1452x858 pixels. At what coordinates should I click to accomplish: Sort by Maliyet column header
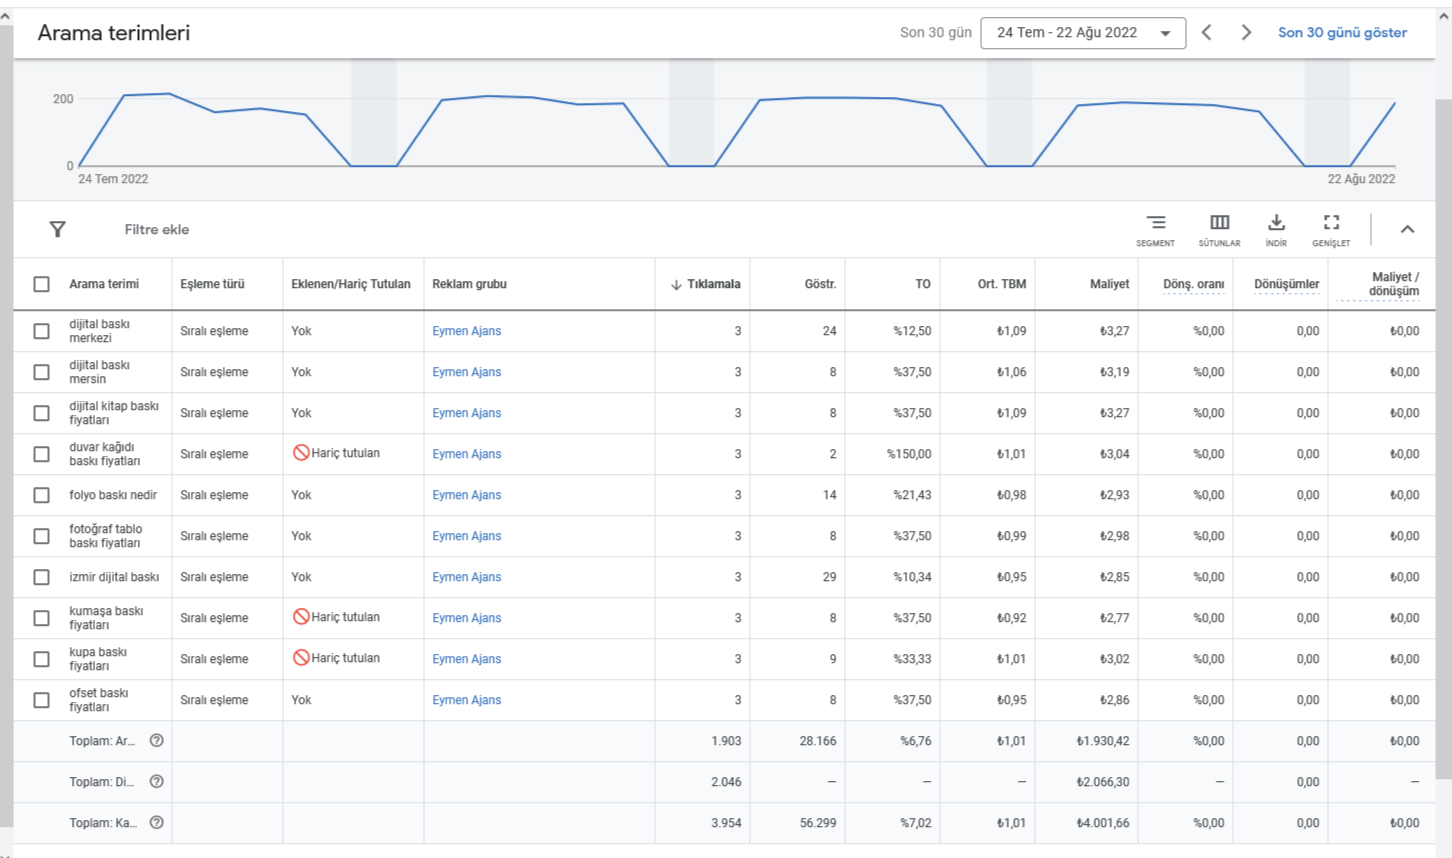pyautogui.click(x=1109, y=284)
